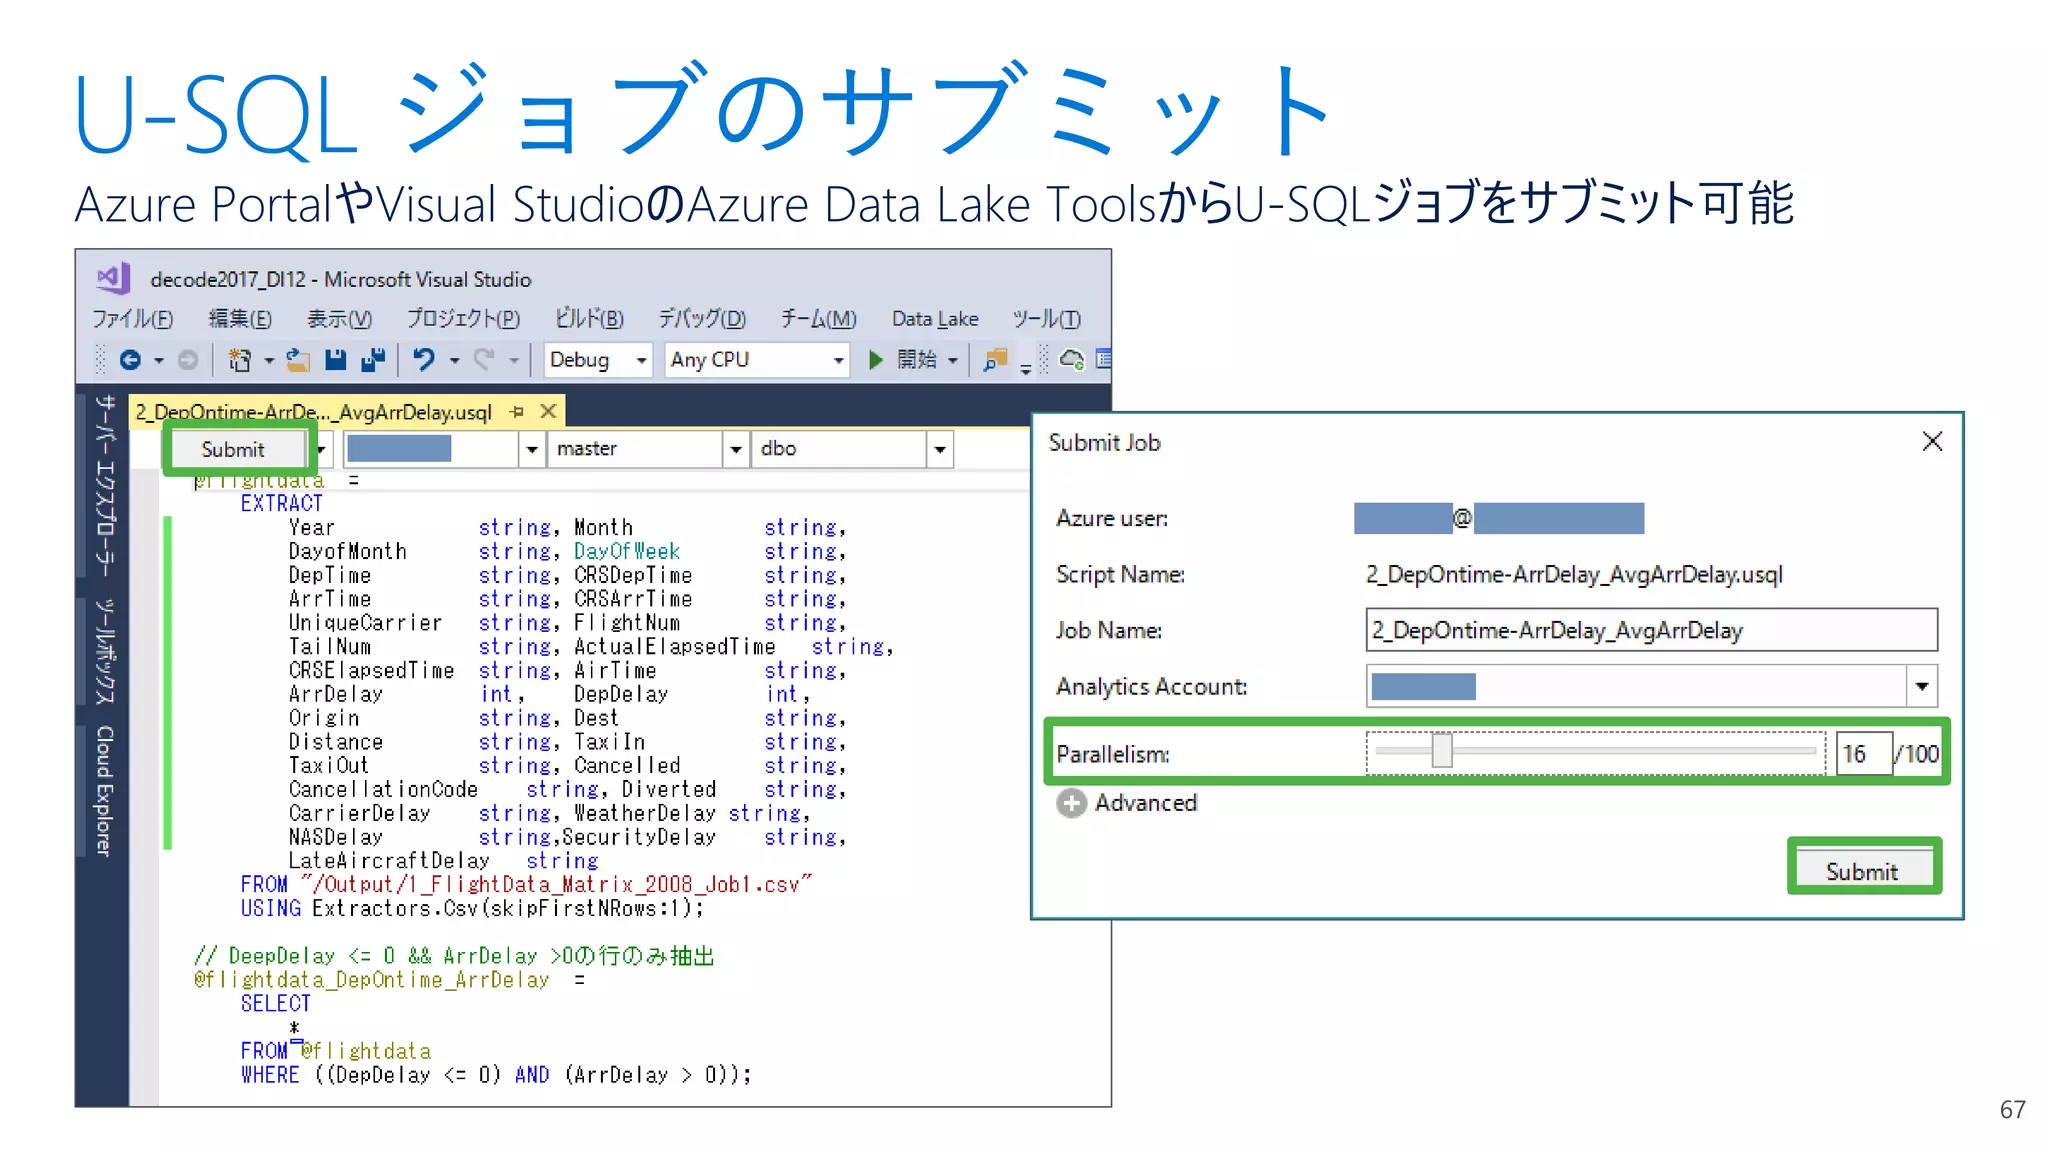Image resolution: width=2048 pixels, height=1152 pixels.
Task: Open the Undo history dropdown arrow
Action: coord(454,361)
